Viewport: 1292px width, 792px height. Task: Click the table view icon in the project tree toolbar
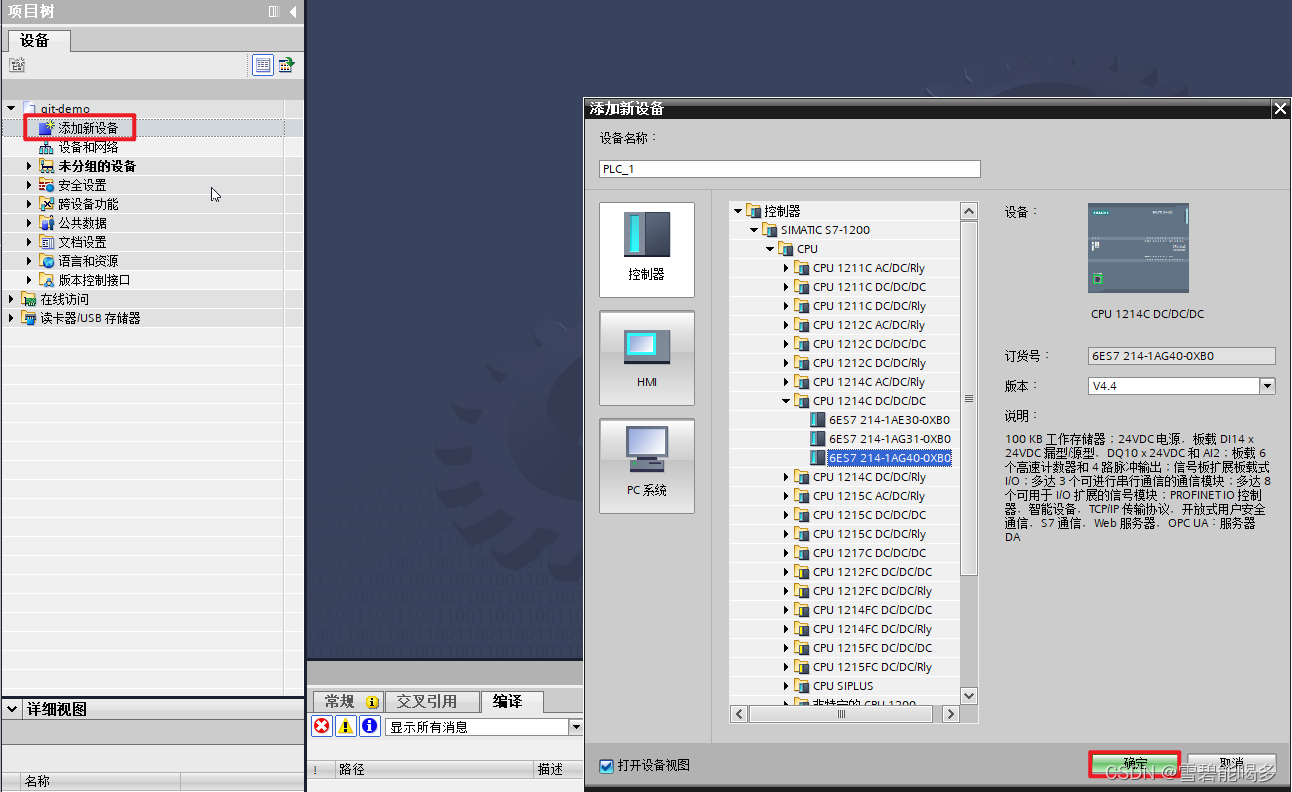263,65
